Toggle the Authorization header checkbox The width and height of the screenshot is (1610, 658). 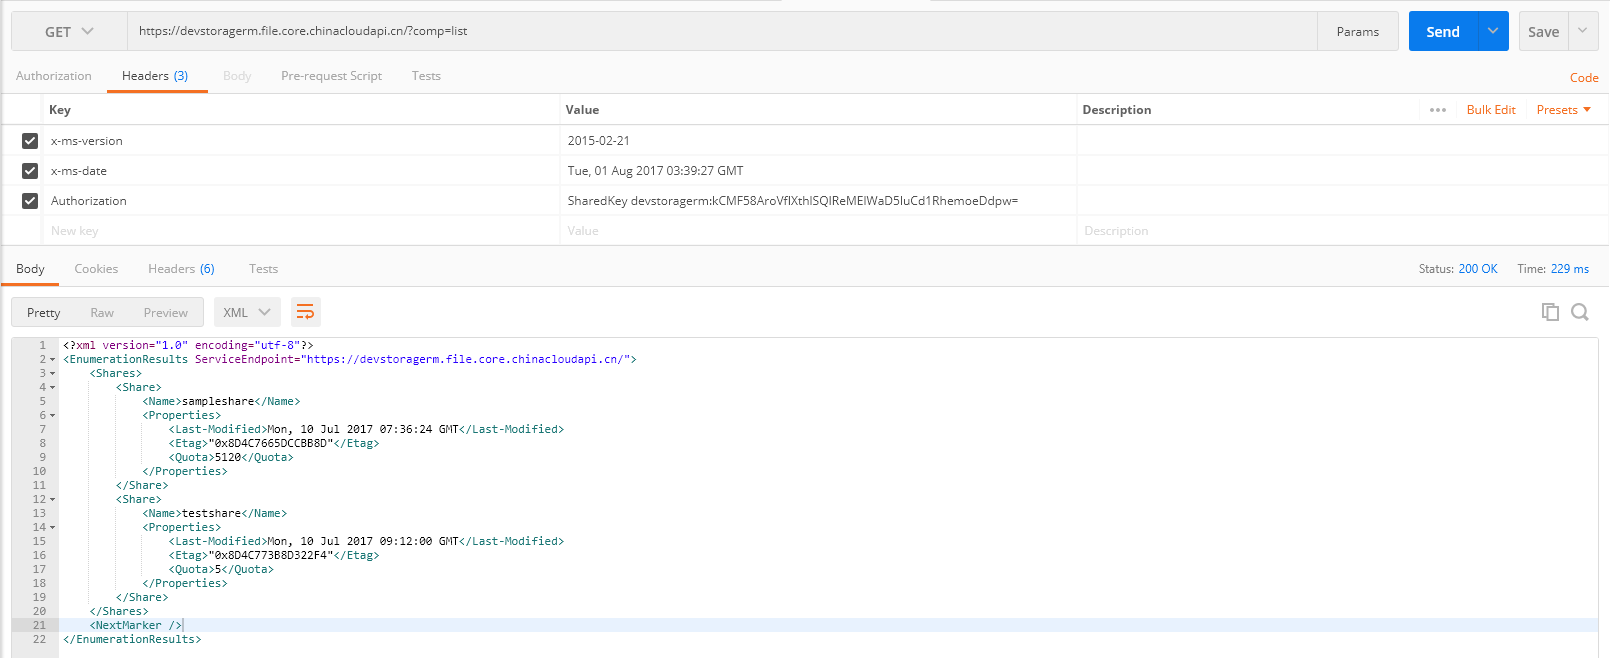click(30, 201)
